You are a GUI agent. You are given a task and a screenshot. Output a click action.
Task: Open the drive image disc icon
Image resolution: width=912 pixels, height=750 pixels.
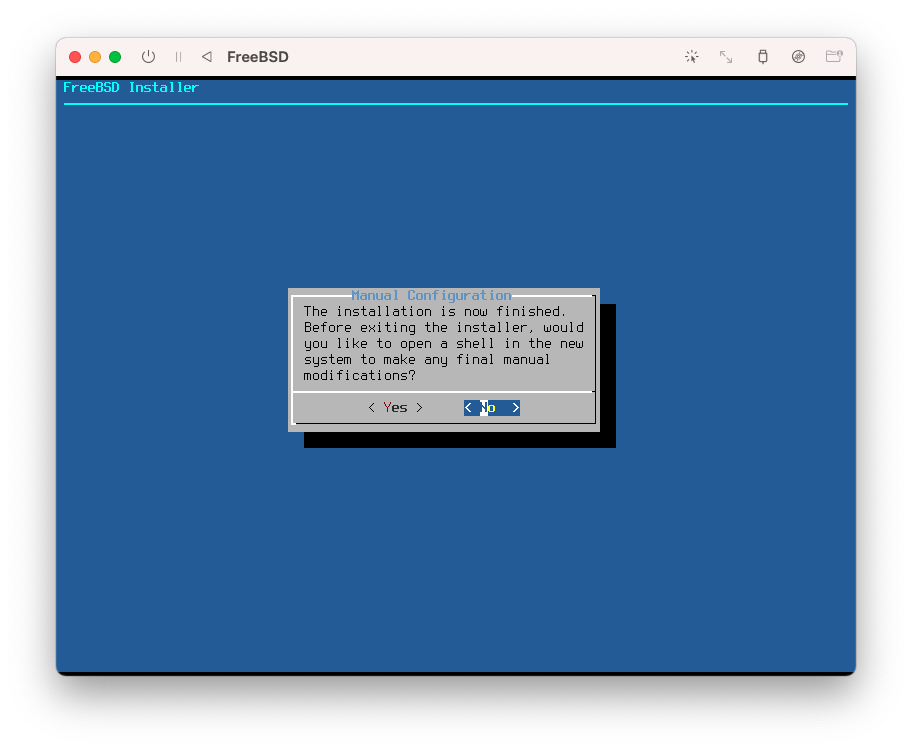coord(798,56)
